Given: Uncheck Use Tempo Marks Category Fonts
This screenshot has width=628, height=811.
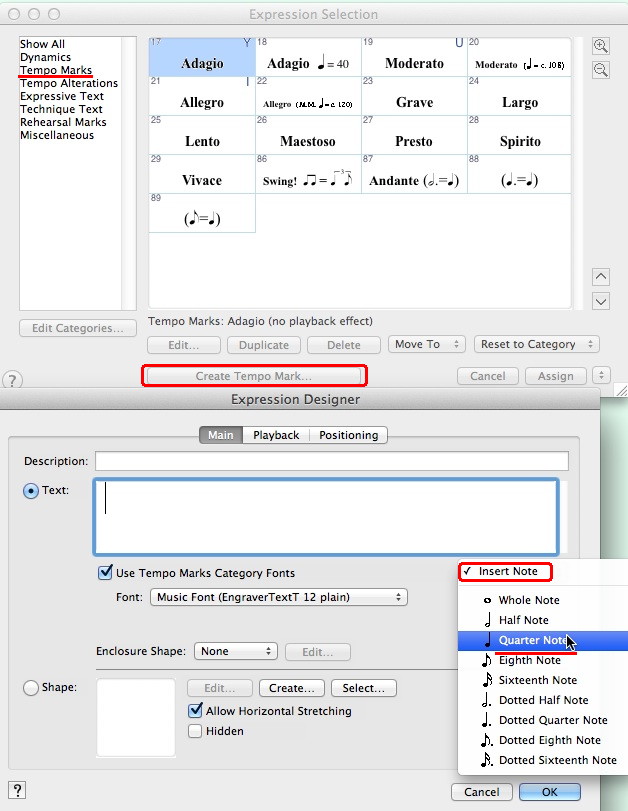Looking at the screenshot, I should [105, 573].
